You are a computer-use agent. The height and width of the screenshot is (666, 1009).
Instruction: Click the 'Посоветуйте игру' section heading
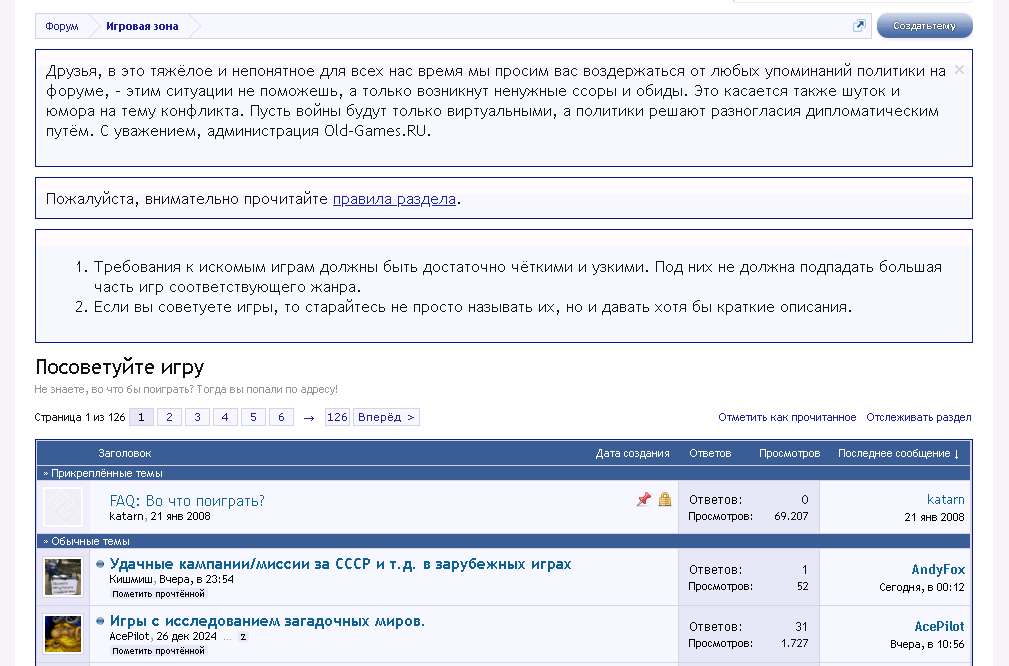pos(120,367)
